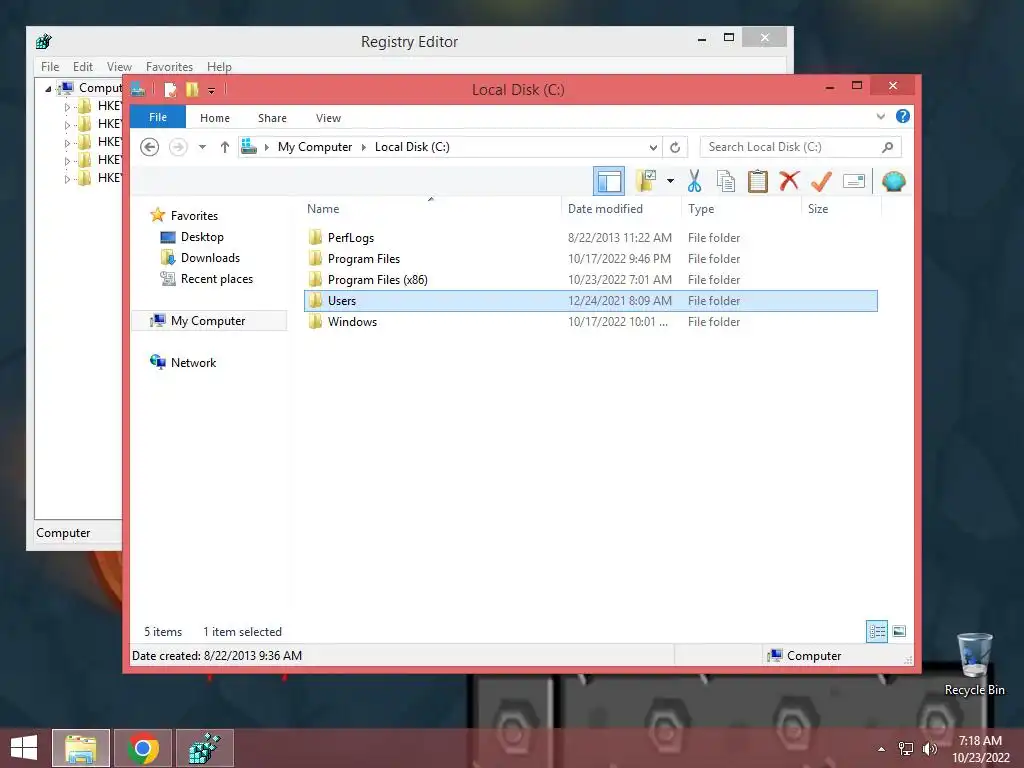Open Favorites menu in Registry Editor
1024x768 pixels.
pos(169,67)
